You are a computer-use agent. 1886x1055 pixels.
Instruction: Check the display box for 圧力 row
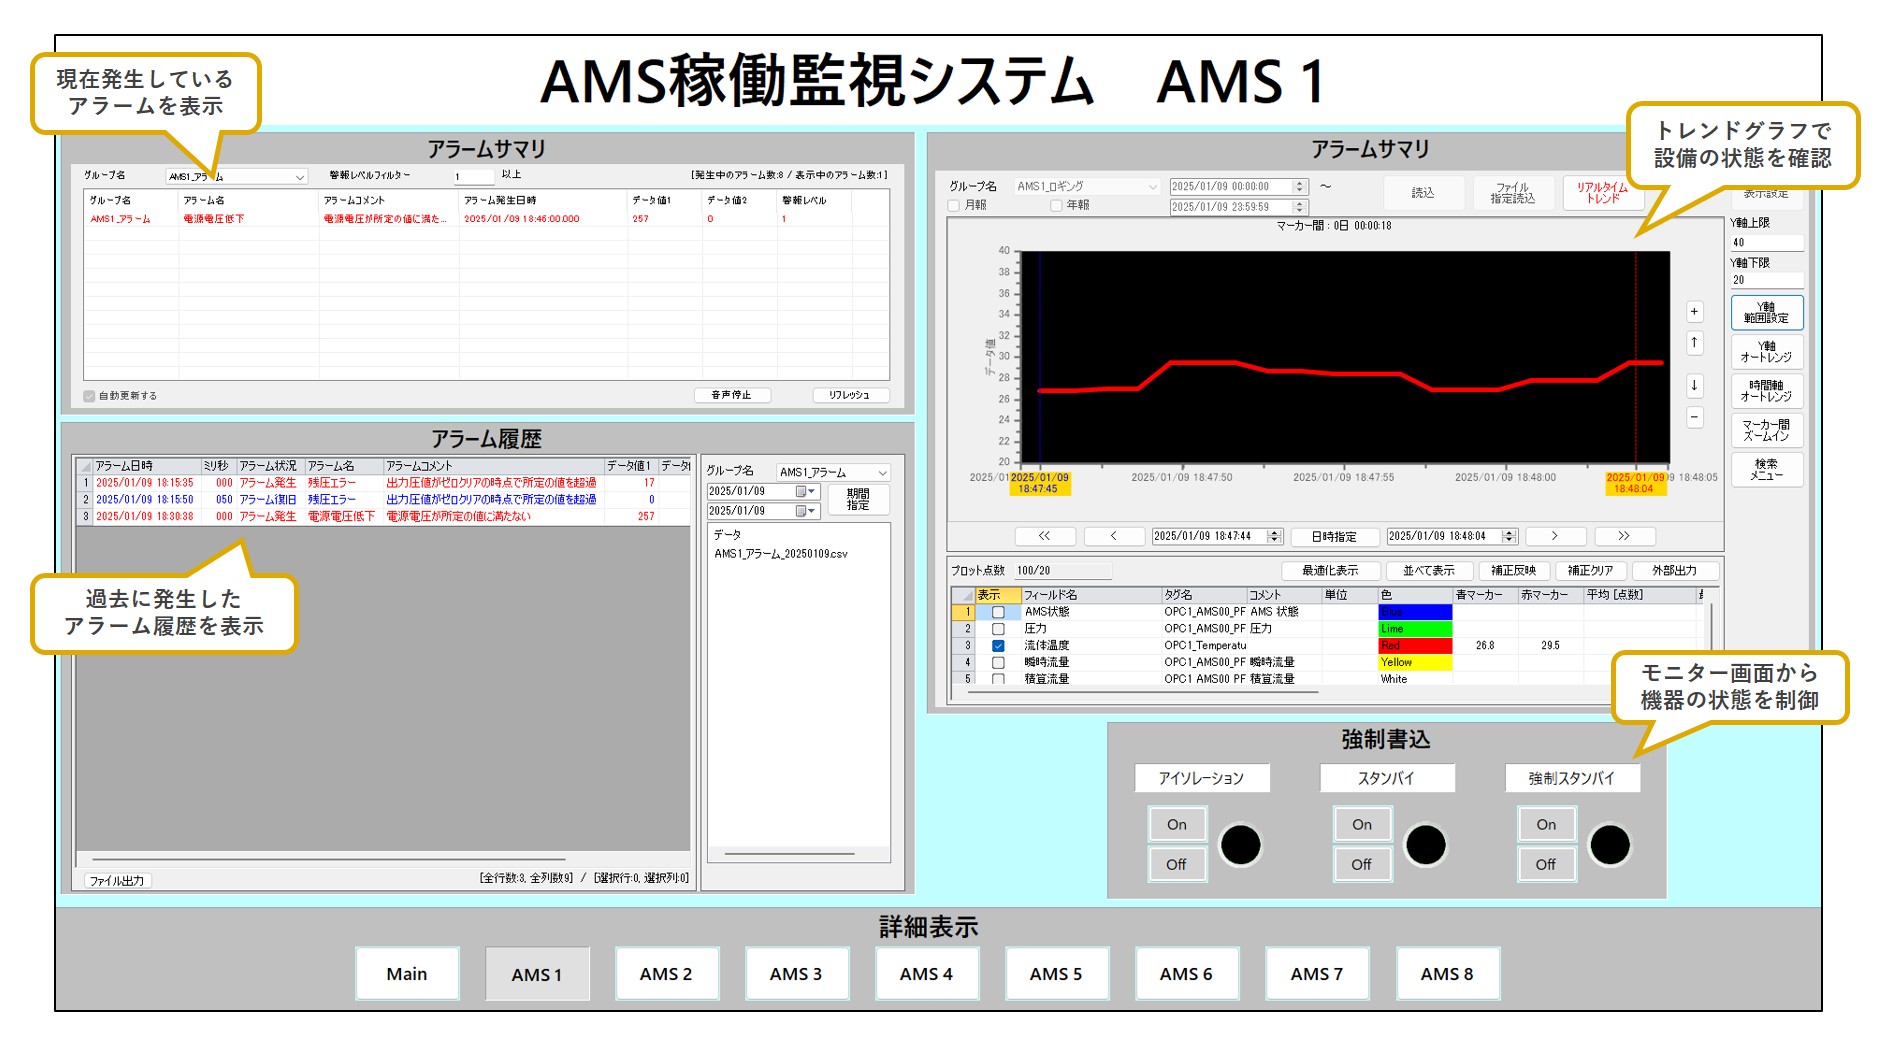click(x=998, y=629)
